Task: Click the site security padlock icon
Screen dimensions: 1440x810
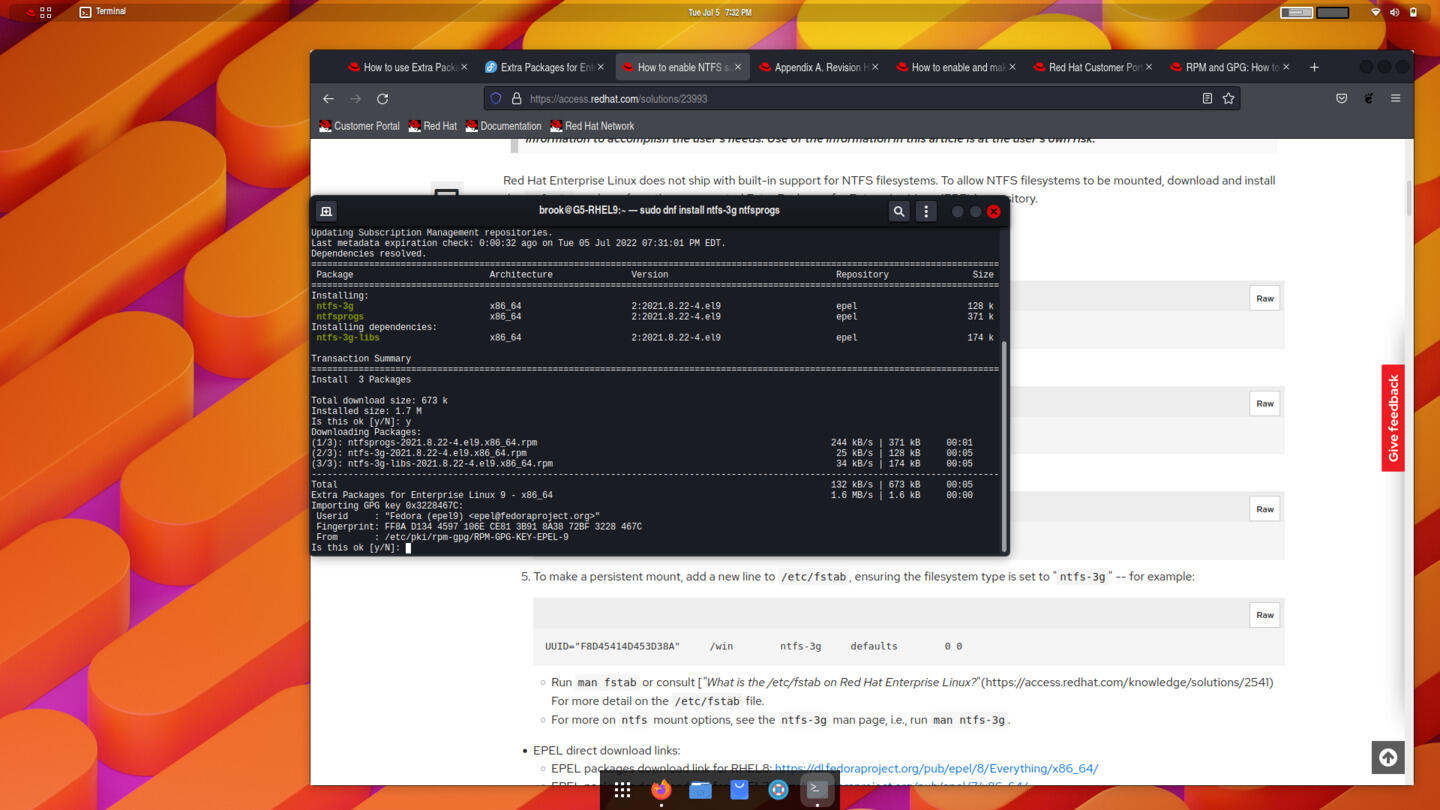Action: click(516, 99)
